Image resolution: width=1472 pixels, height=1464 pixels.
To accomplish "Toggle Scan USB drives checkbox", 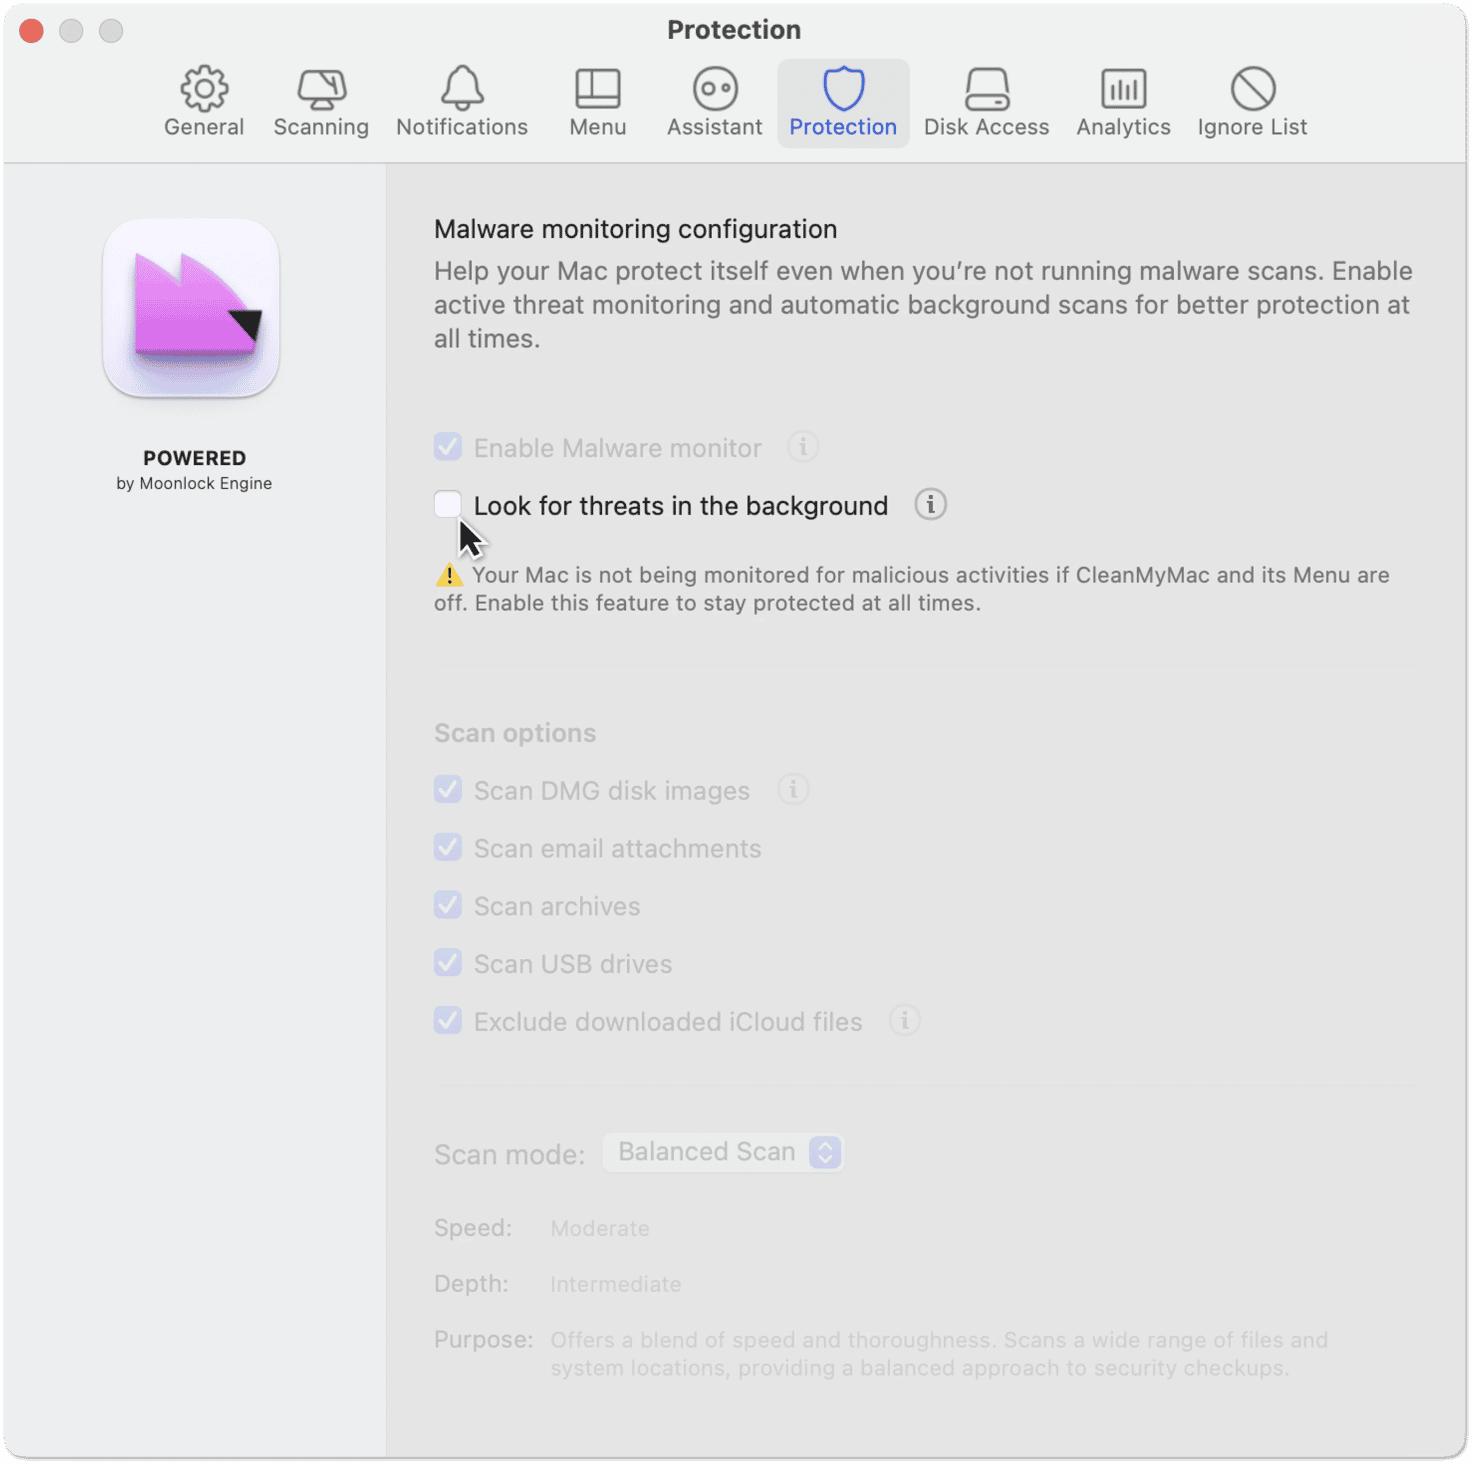I will coord(448,963).
